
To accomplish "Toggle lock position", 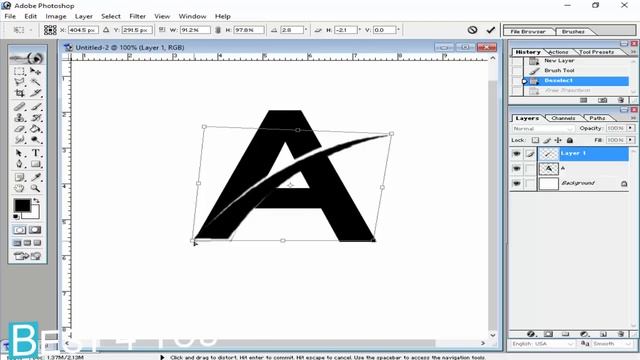I will pyautogui.click(x=558, y=140).
